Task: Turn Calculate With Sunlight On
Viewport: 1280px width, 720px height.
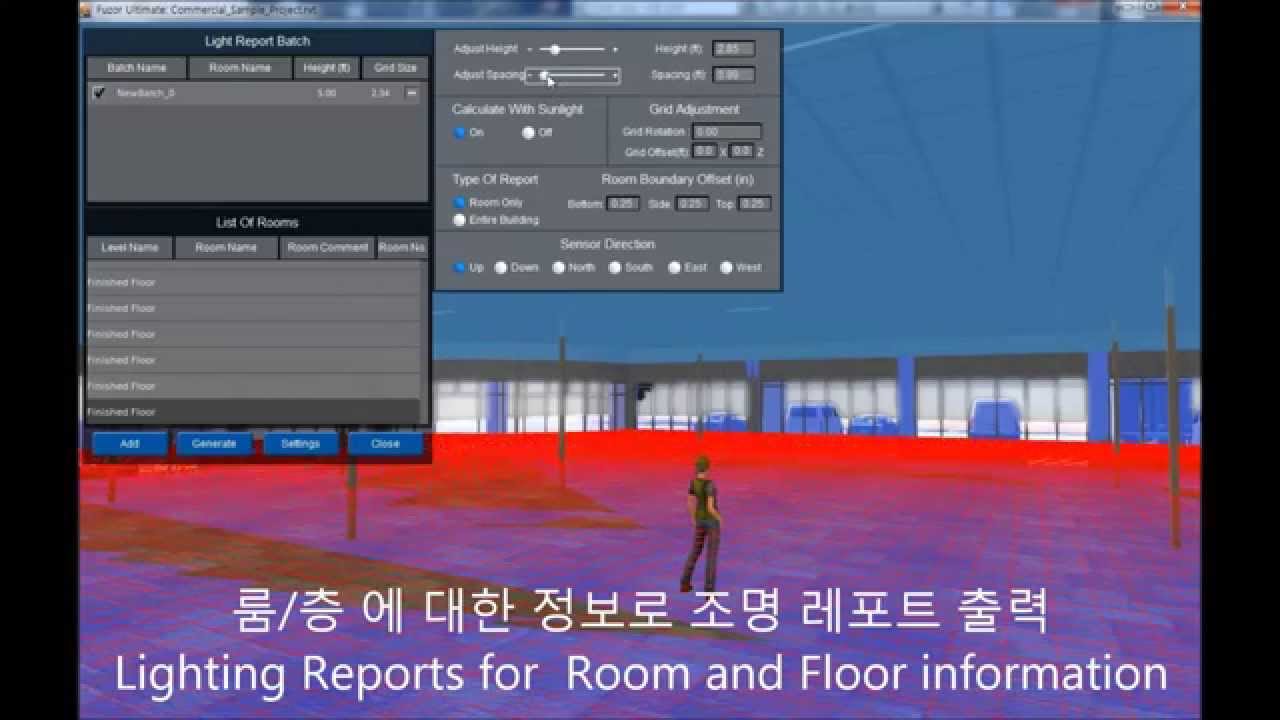Action: click(x=460, y=132)
